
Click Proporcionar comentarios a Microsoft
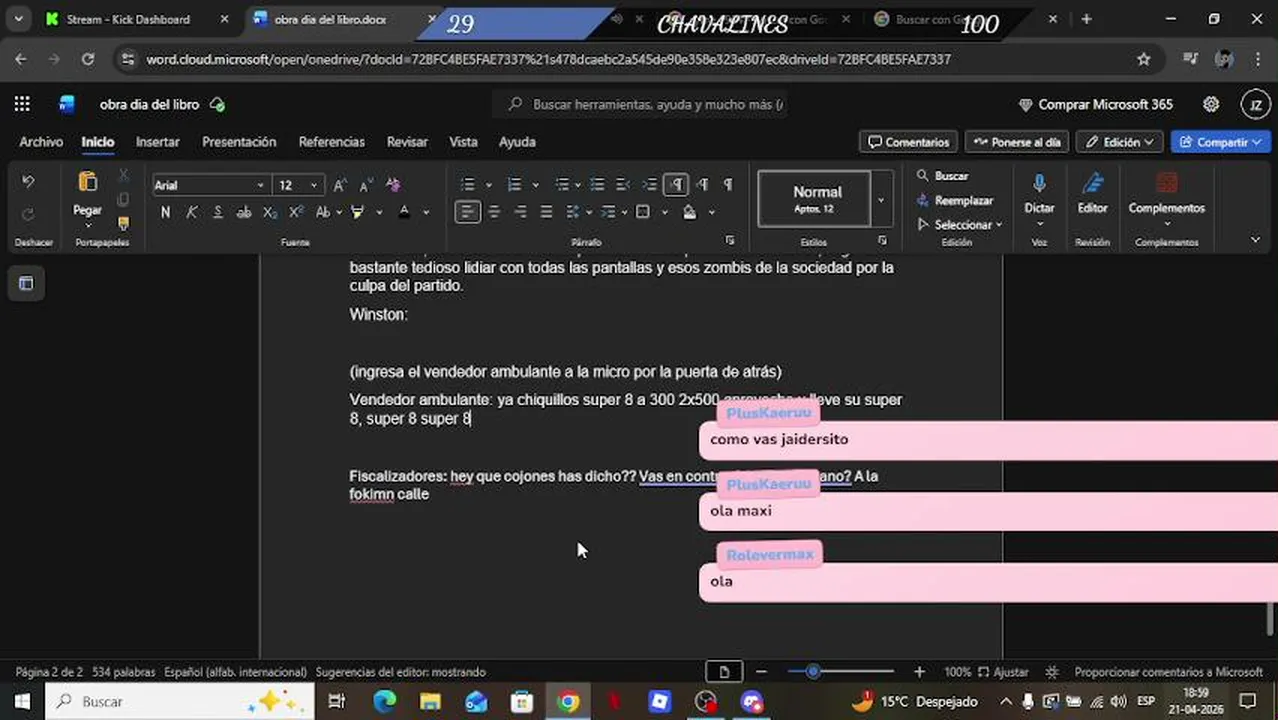click(1168, 672)
